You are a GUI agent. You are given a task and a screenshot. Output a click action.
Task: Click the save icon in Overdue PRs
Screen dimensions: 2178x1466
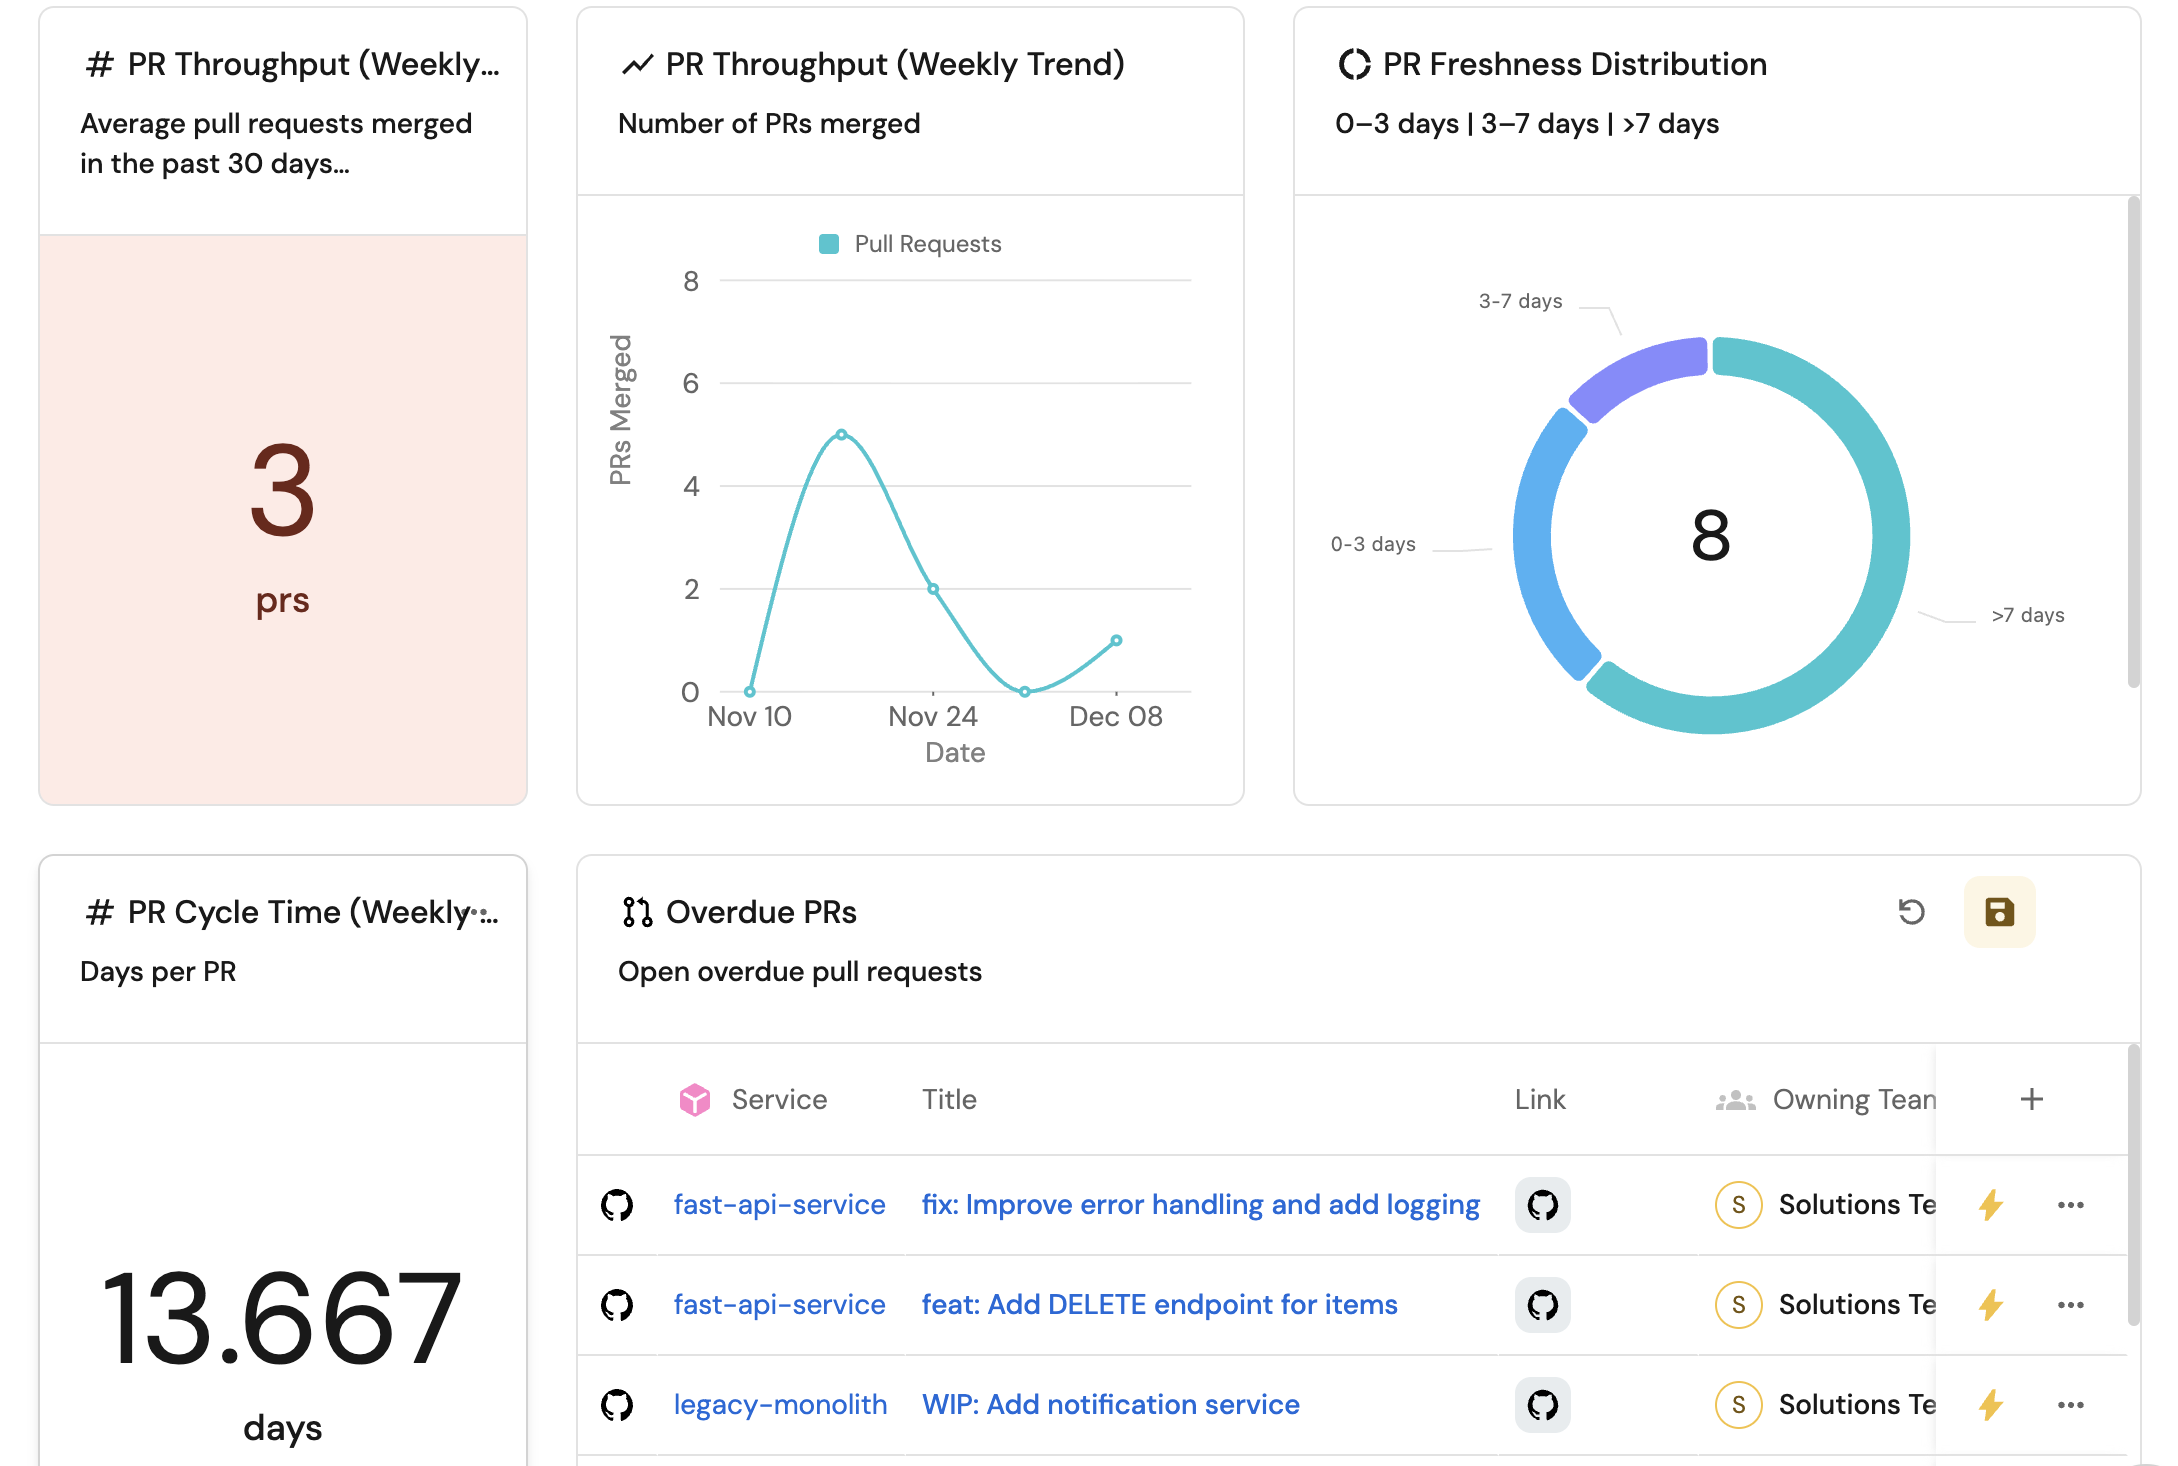(1998, 911)
